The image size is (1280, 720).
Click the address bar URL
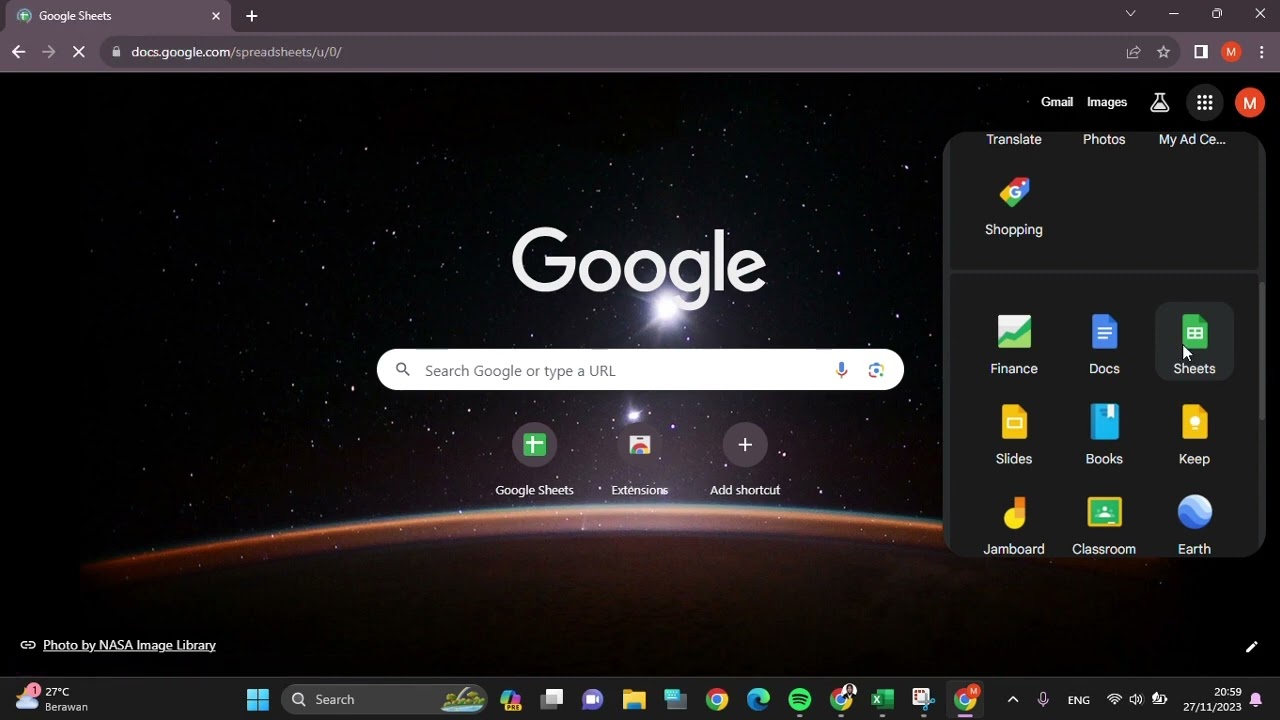click(236, 52)
